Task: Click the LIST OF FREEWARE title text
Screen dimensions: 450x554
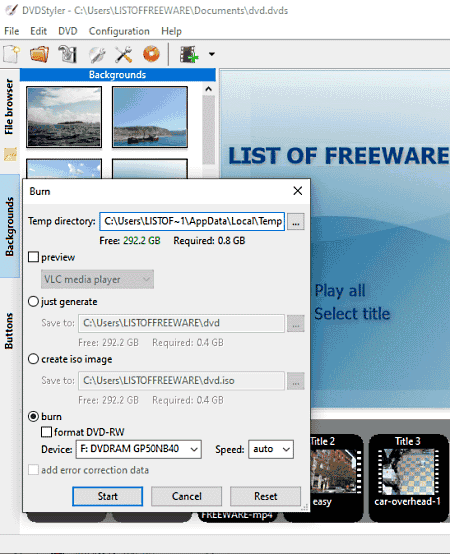Action: (x=338, y=156)
